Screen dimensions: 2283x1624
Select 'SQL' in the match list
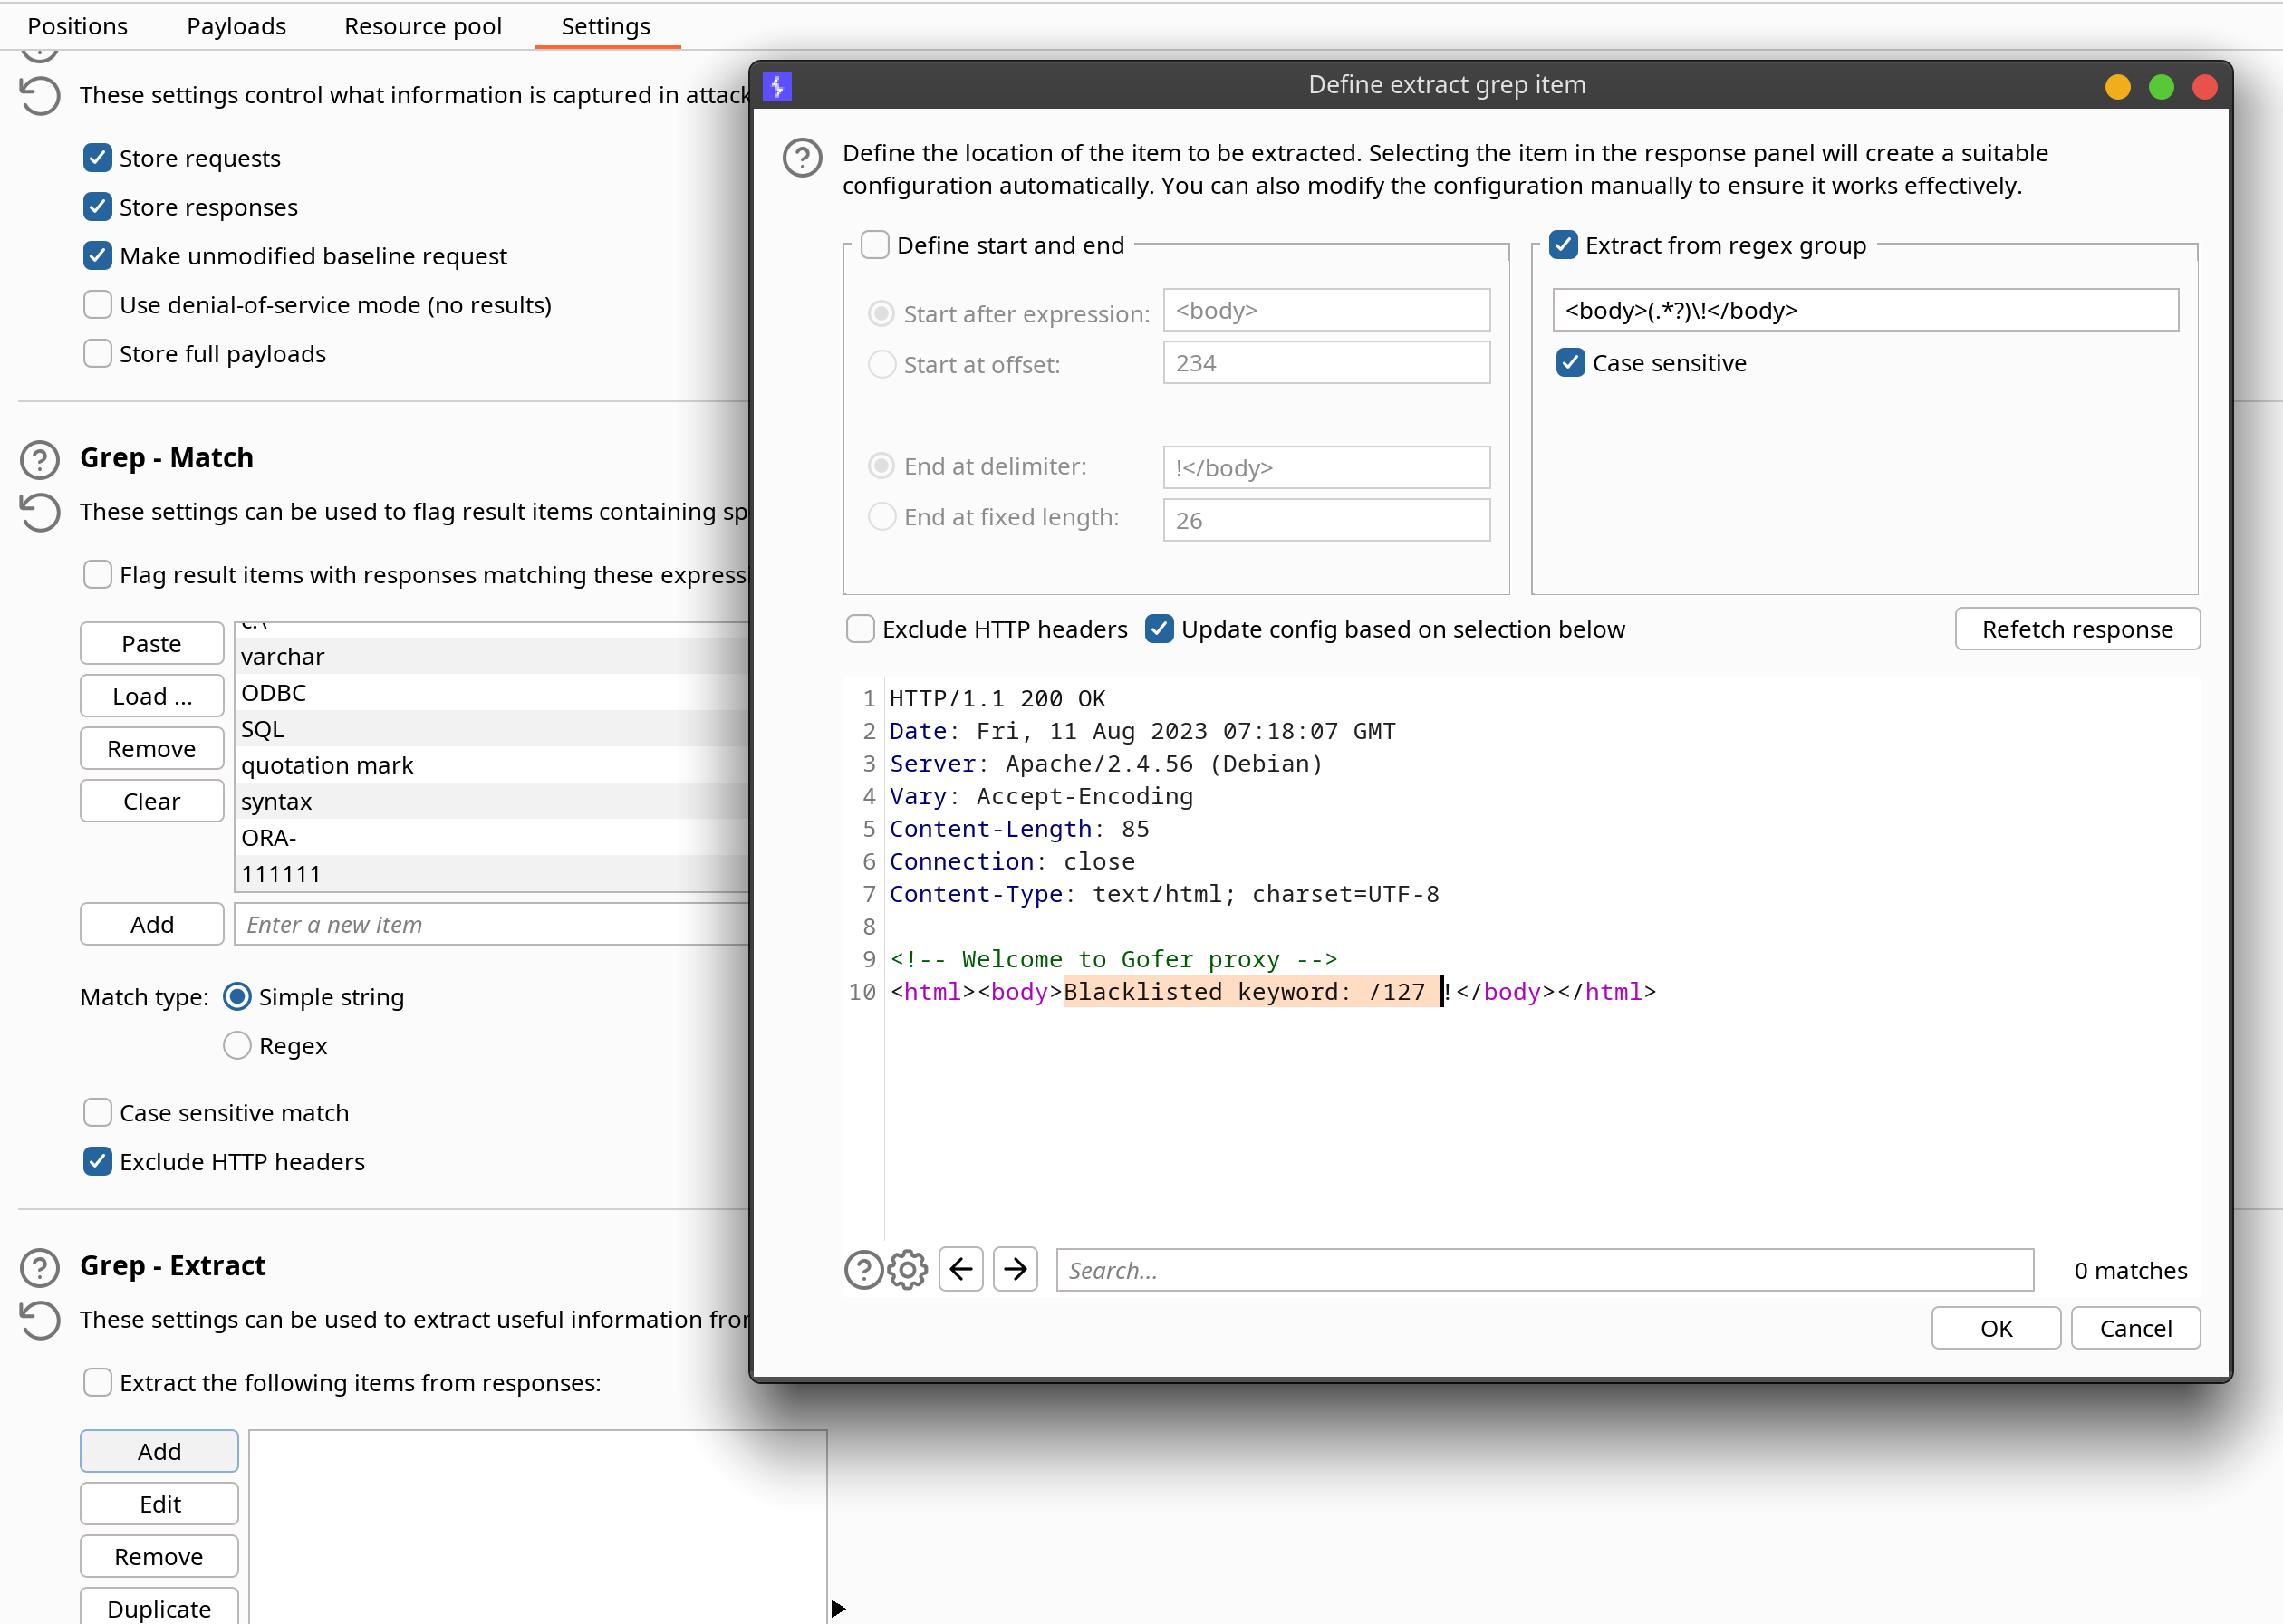(493, 728)
